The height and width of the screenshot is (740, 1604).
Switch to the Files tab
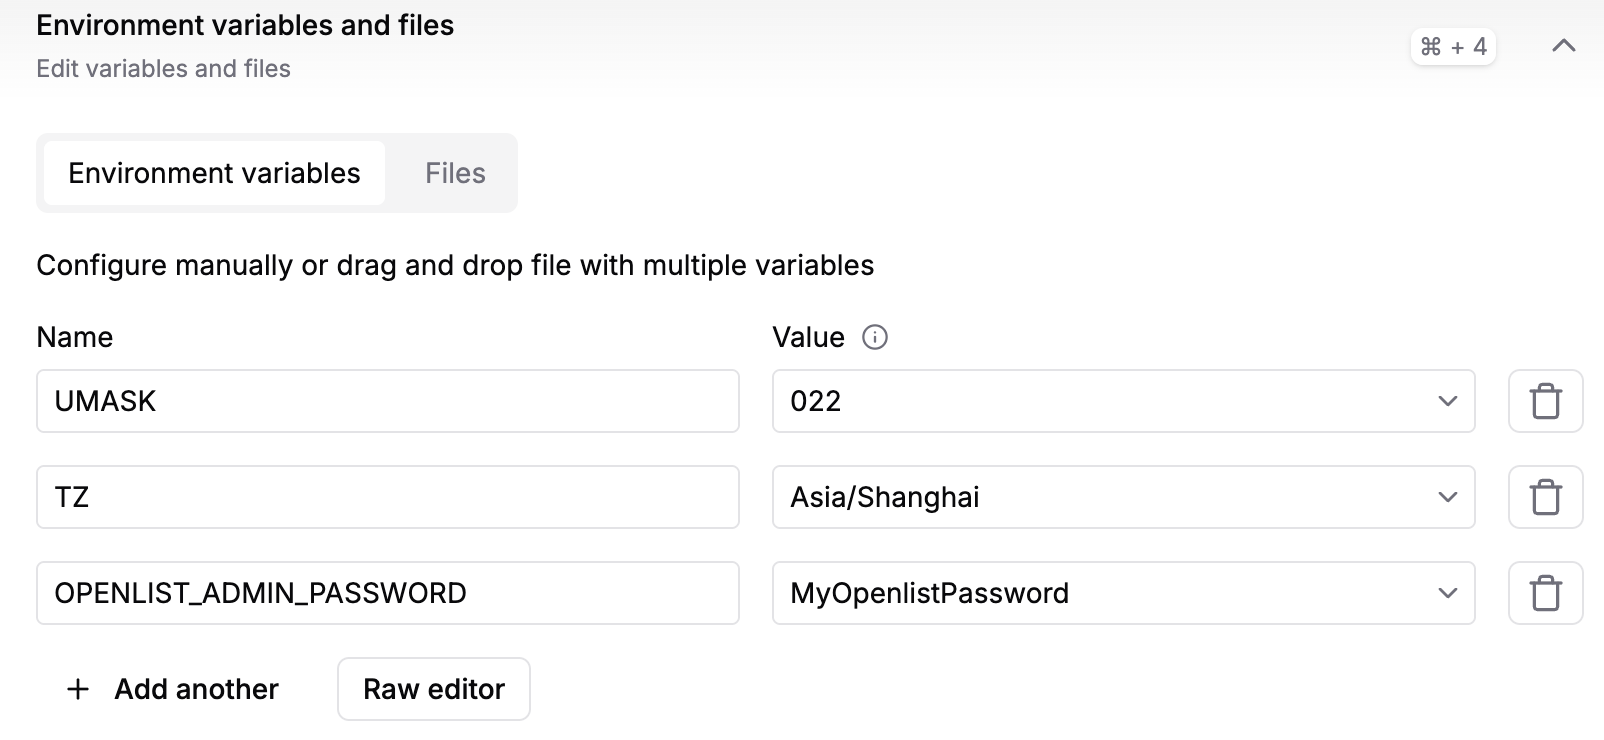coord(455,173)
